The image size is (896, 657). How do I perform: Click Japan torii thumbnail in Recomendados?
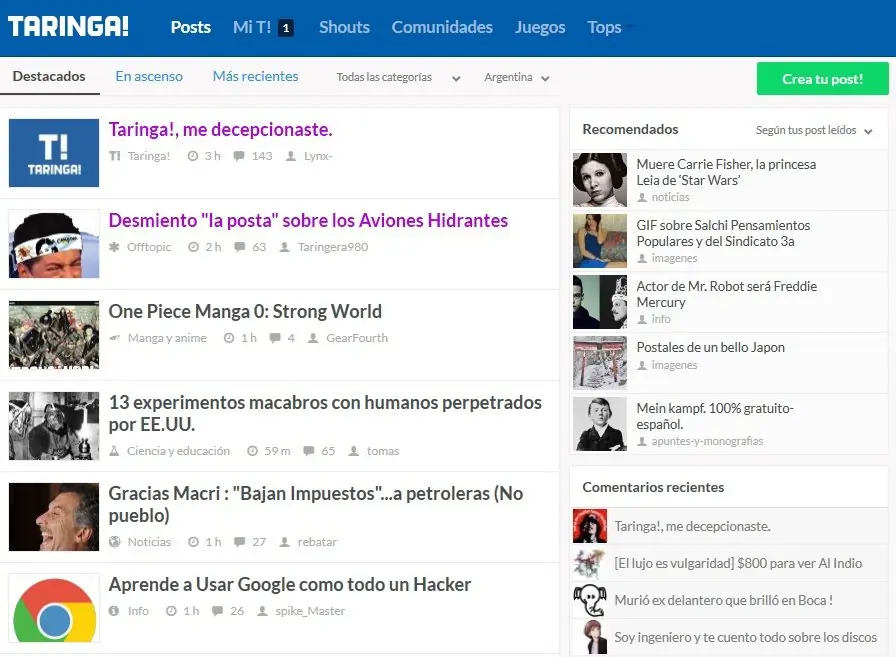[599, 363]
